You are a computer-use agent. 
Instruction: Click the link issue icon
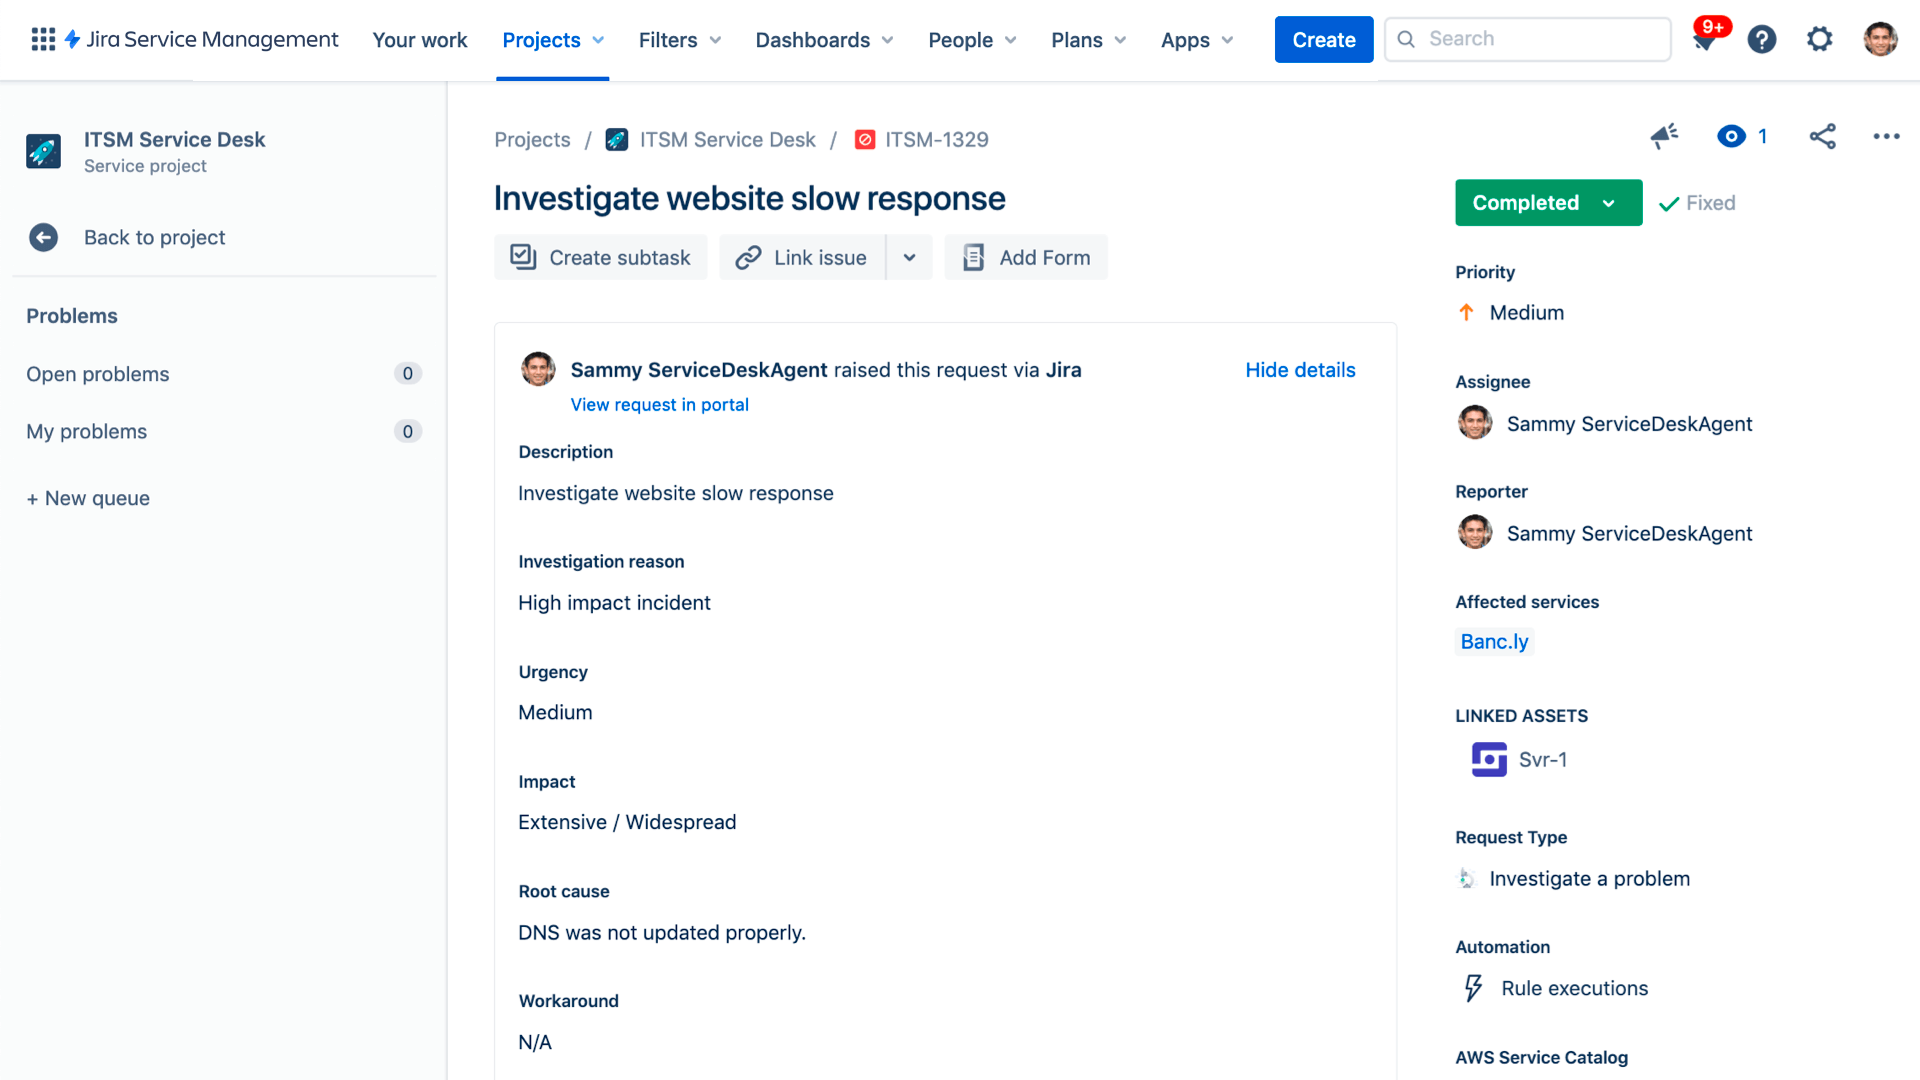coord(746,257)
